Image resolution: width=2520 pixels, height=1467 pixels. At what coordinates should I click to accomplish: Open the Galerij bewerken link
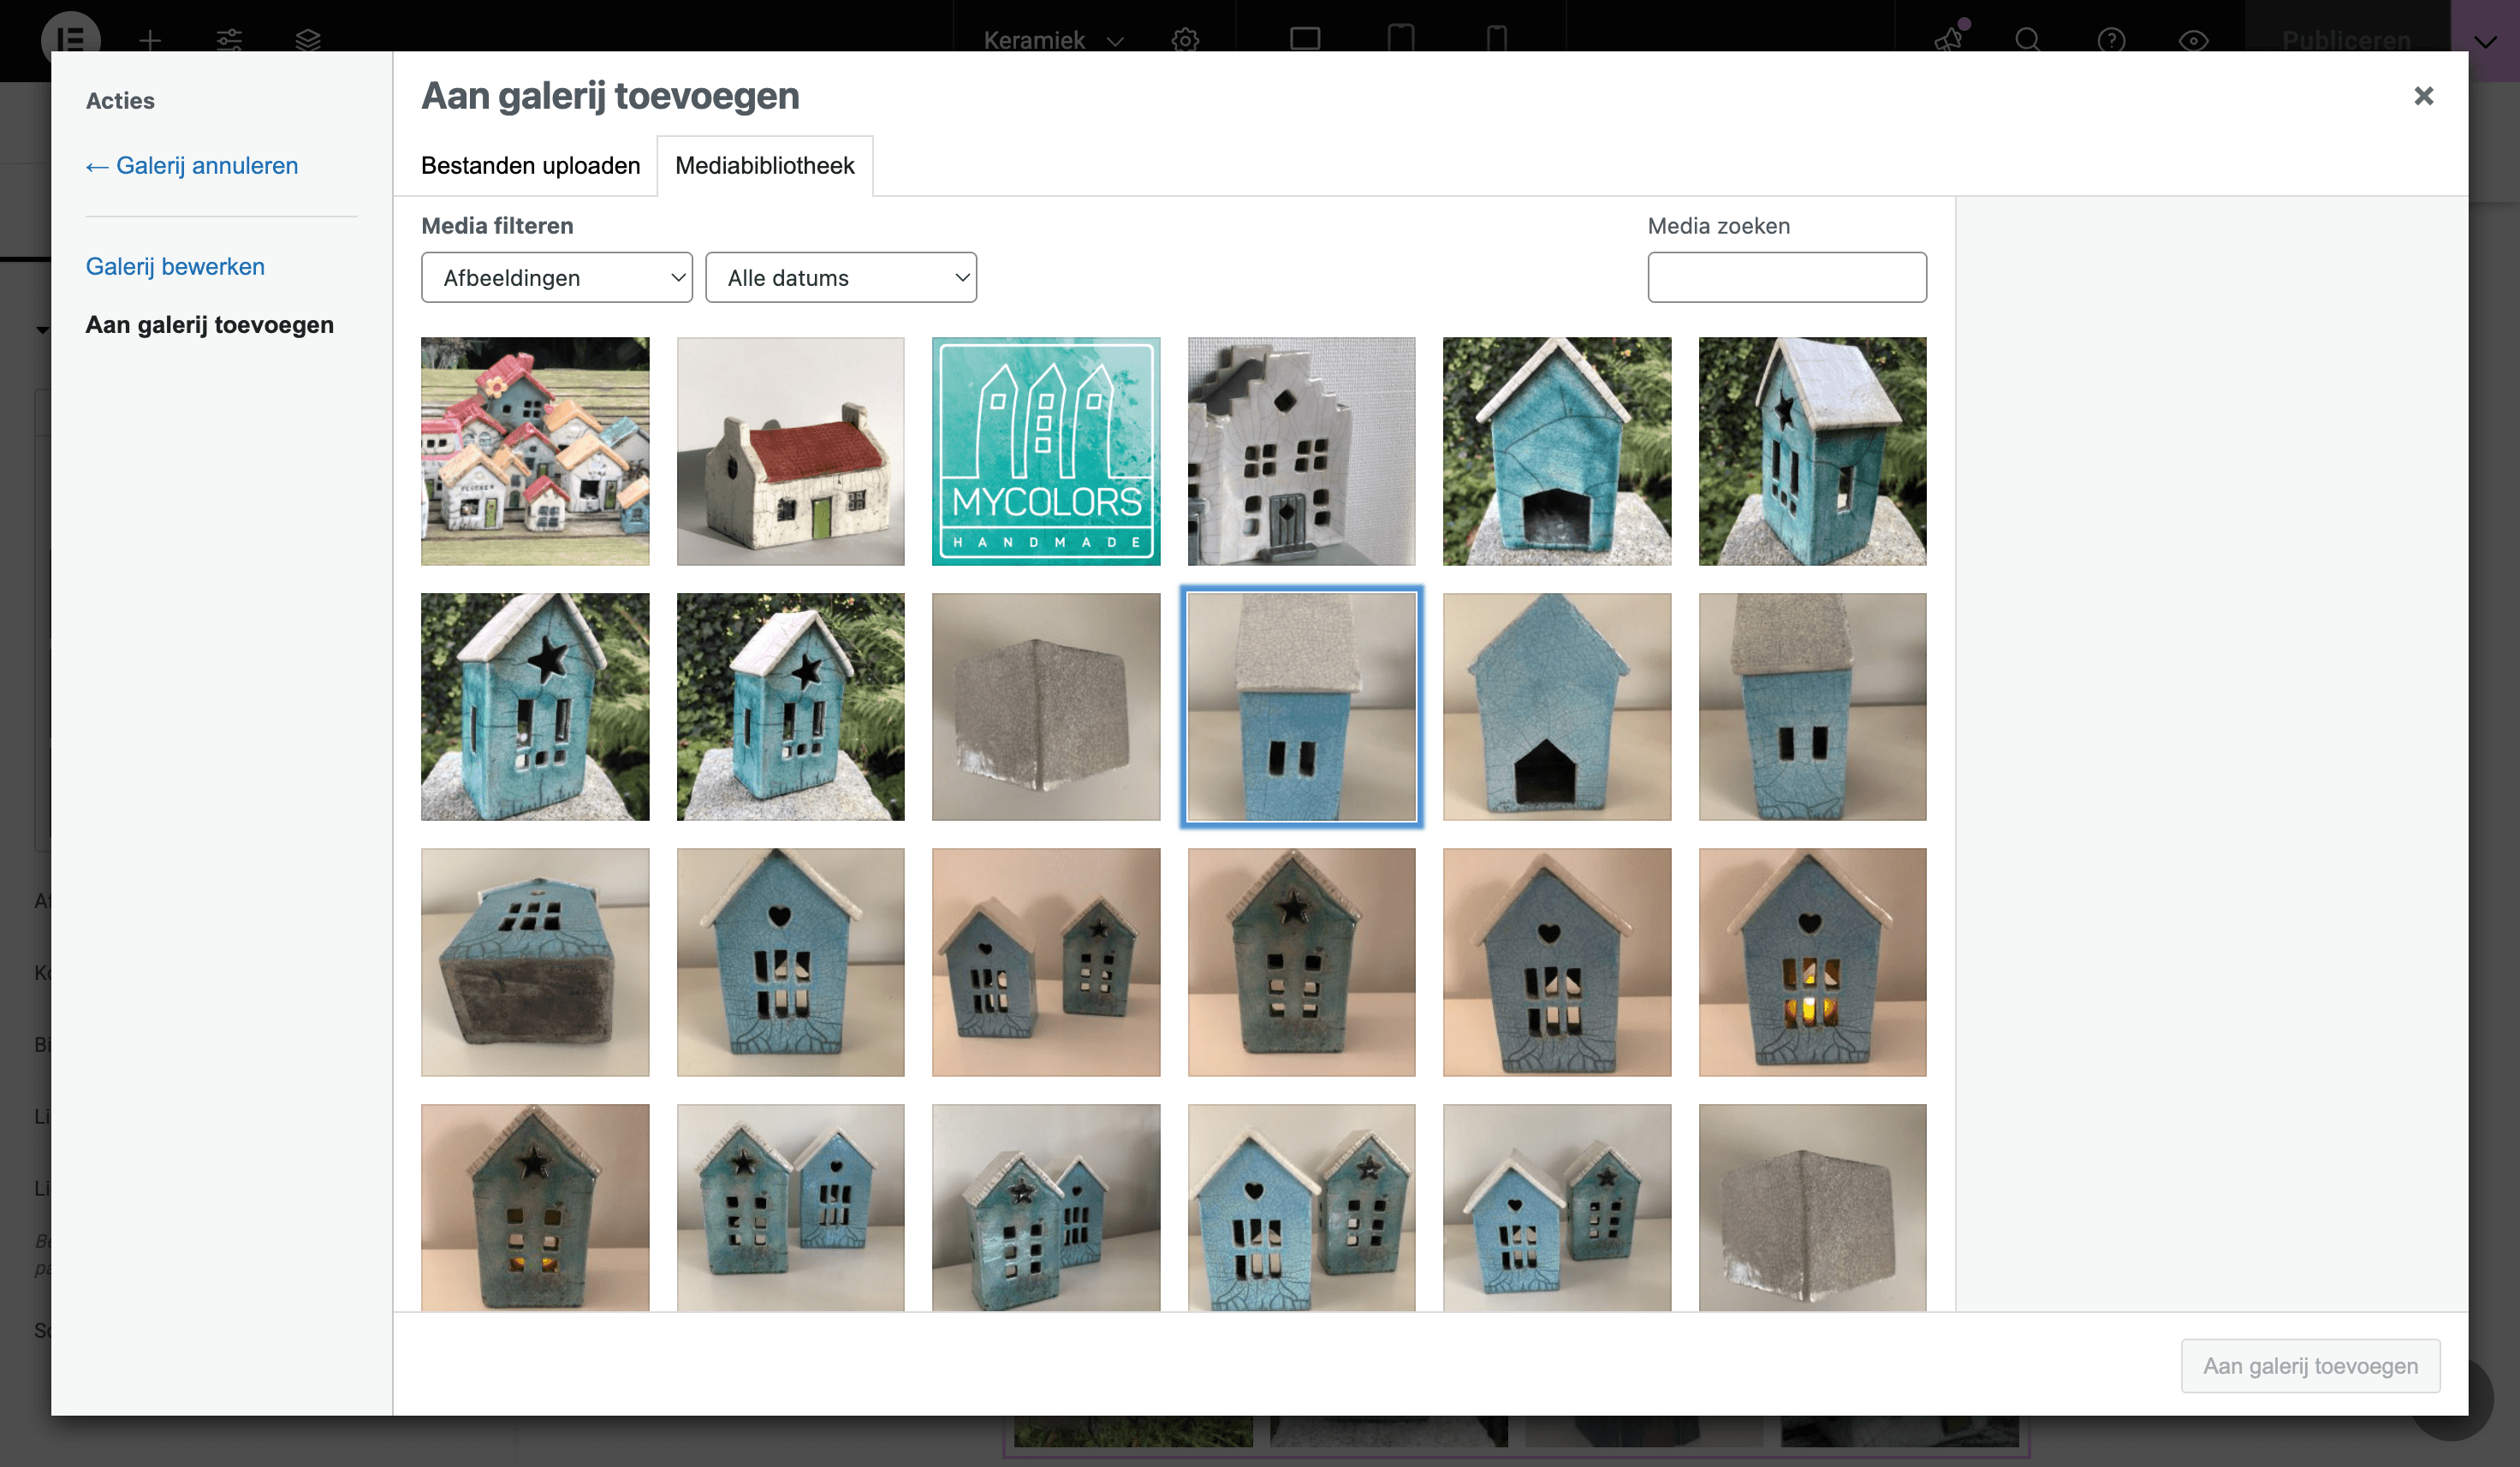tap(175, 267)
